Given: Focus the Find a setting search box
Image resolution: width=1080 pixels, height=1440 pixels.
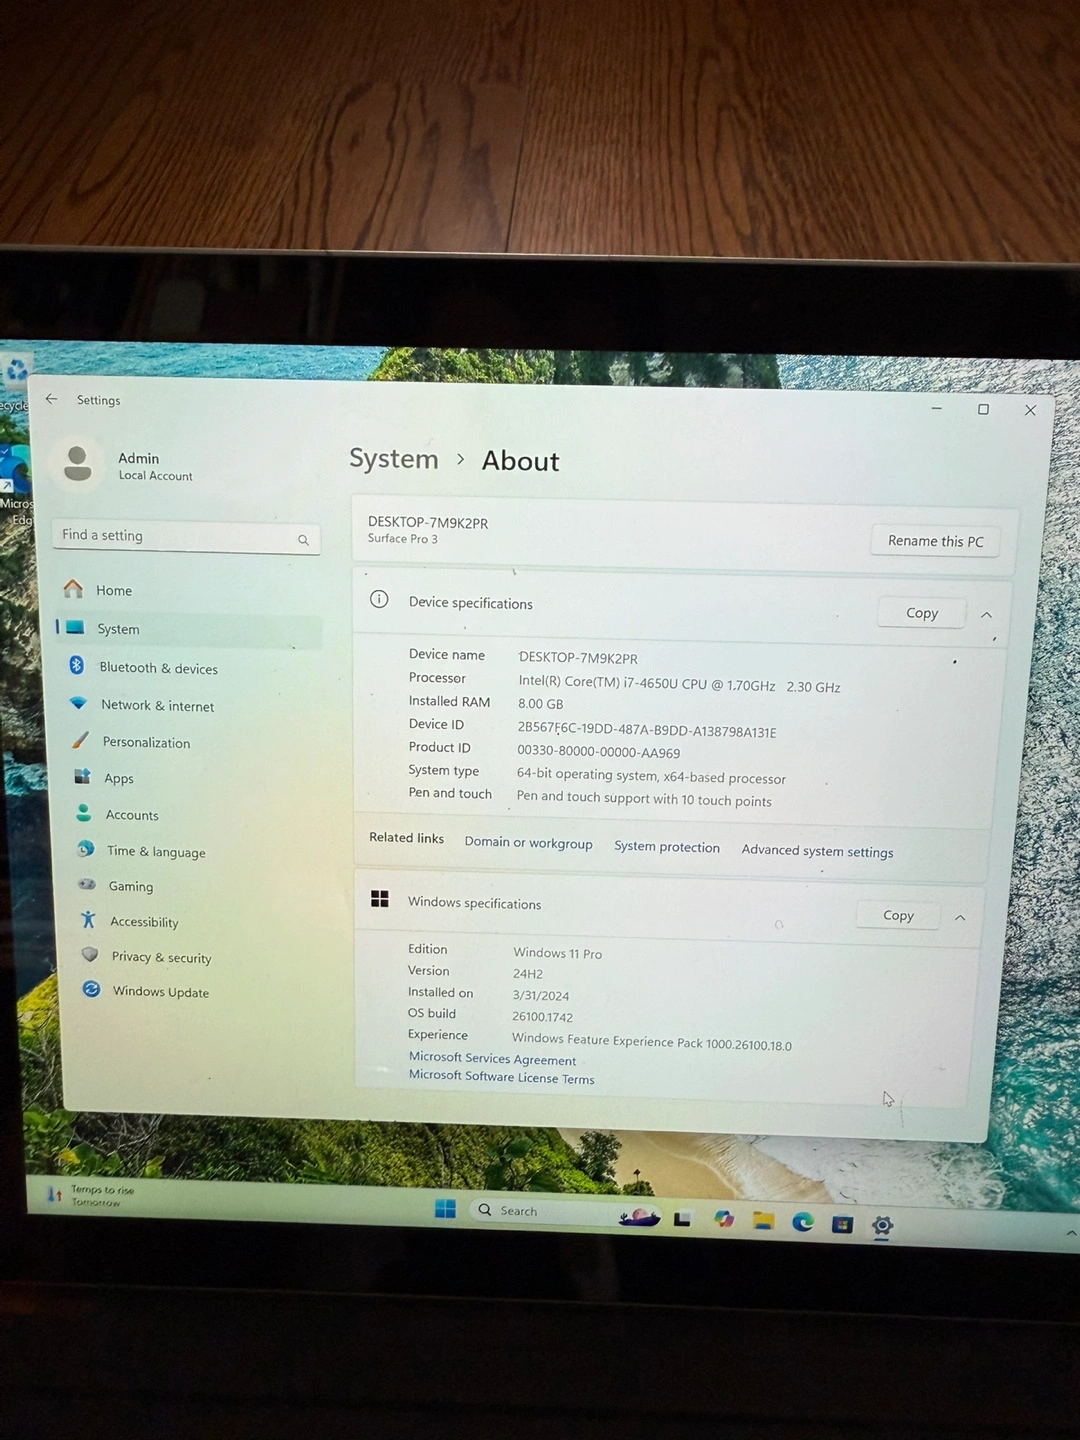Looking at the screenshot, I should pos(186,537).
